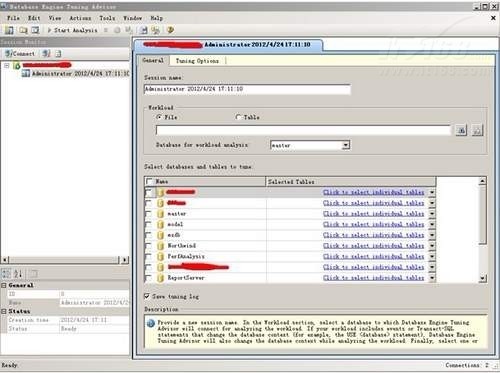The width and height of the screenshot is (500, 373).
Task: Check the master database checkbox
Action: [148, 213]
